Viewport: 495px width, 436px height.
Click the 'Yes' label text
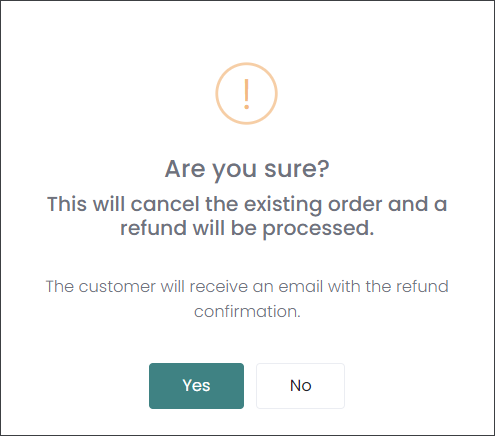pyautogui.click(x=196, y=386)
